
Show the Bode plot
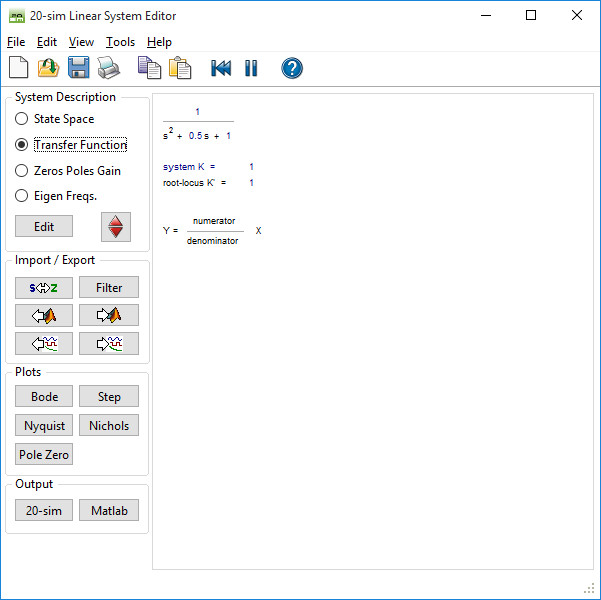[x=44, y=397]
